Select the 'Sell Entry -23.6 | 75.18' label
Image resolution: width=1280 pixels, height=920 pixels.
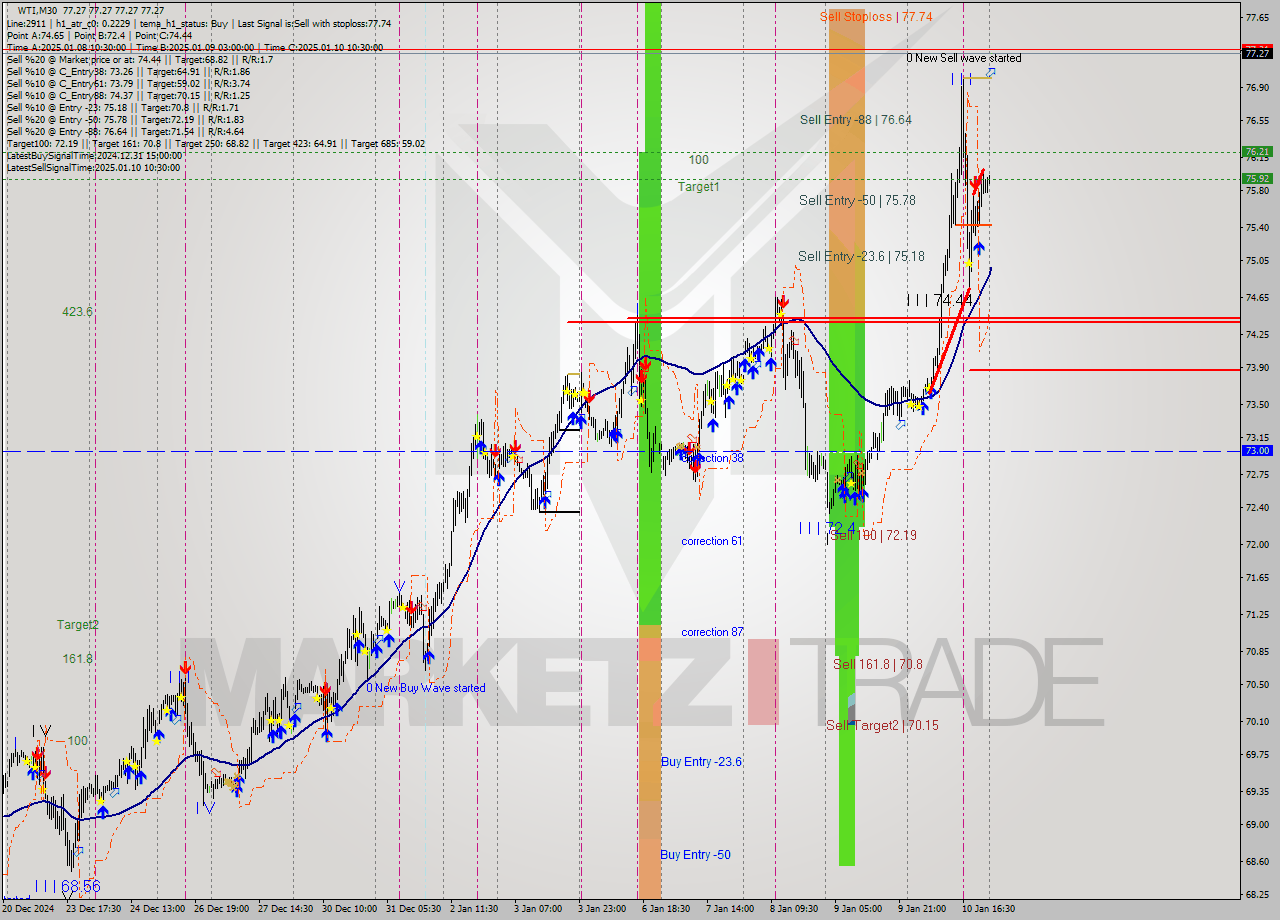(x=861, y=256)
